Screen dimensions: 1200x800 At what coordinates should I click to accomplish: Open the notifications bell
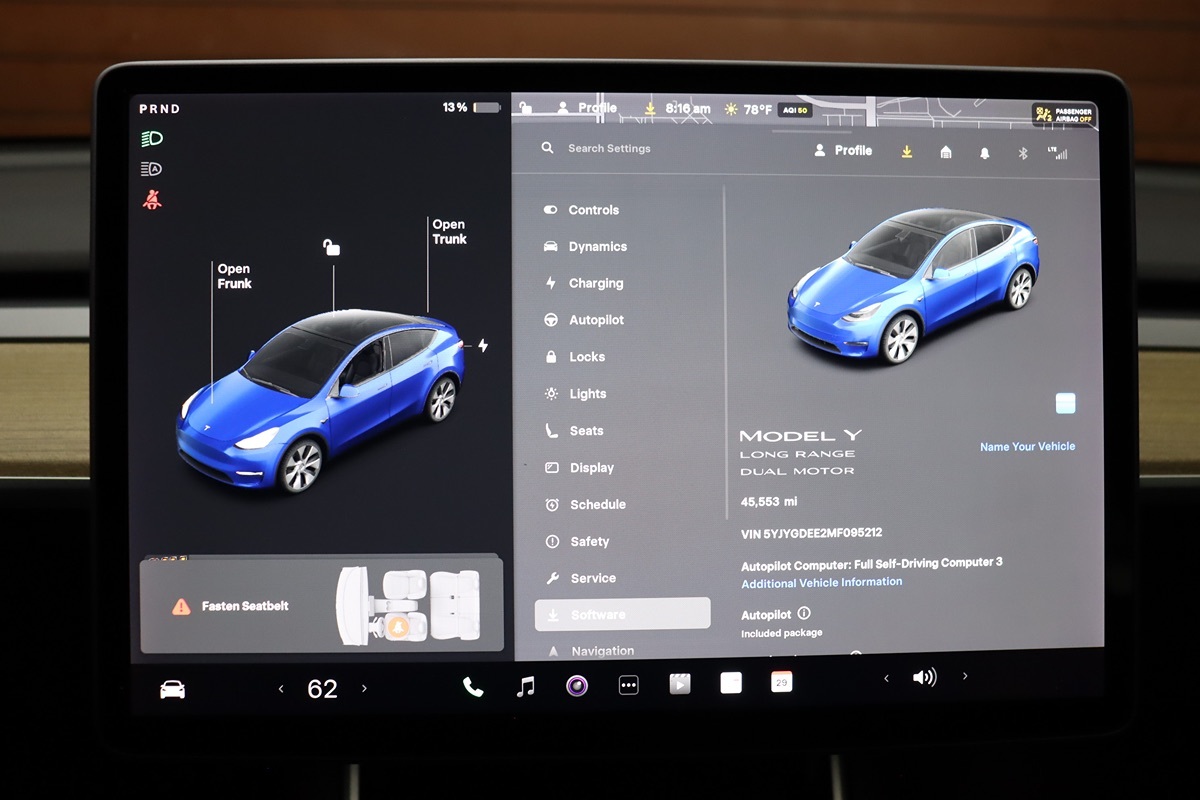coord(985,153)
